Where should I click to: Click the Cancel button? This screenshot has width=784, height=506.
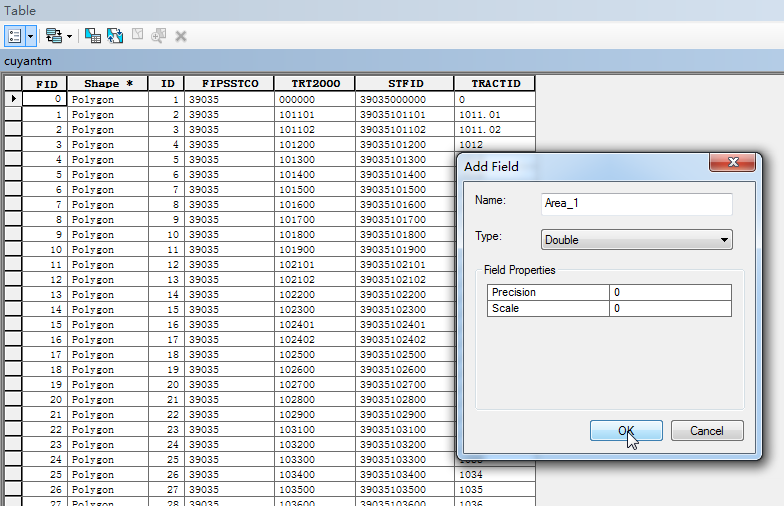[706, 430]
